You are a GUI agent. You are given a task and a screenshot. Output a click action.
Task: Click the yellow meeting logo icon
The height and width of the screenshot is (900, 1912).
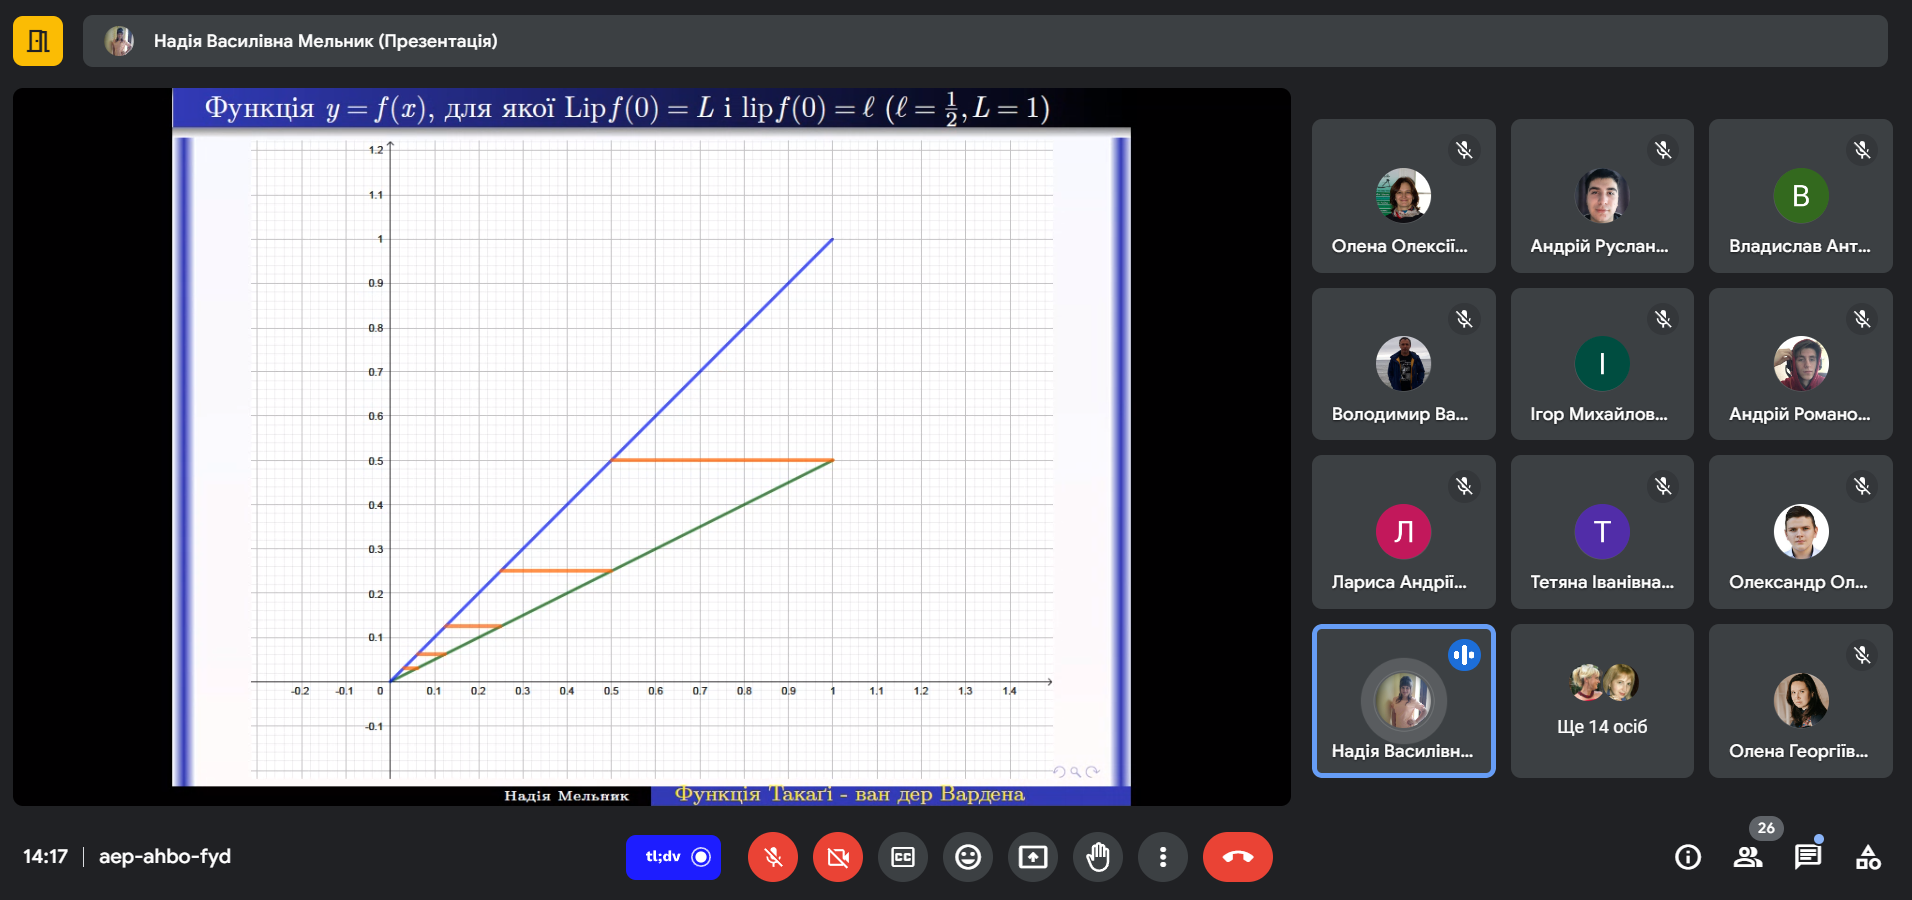[38, 41]
